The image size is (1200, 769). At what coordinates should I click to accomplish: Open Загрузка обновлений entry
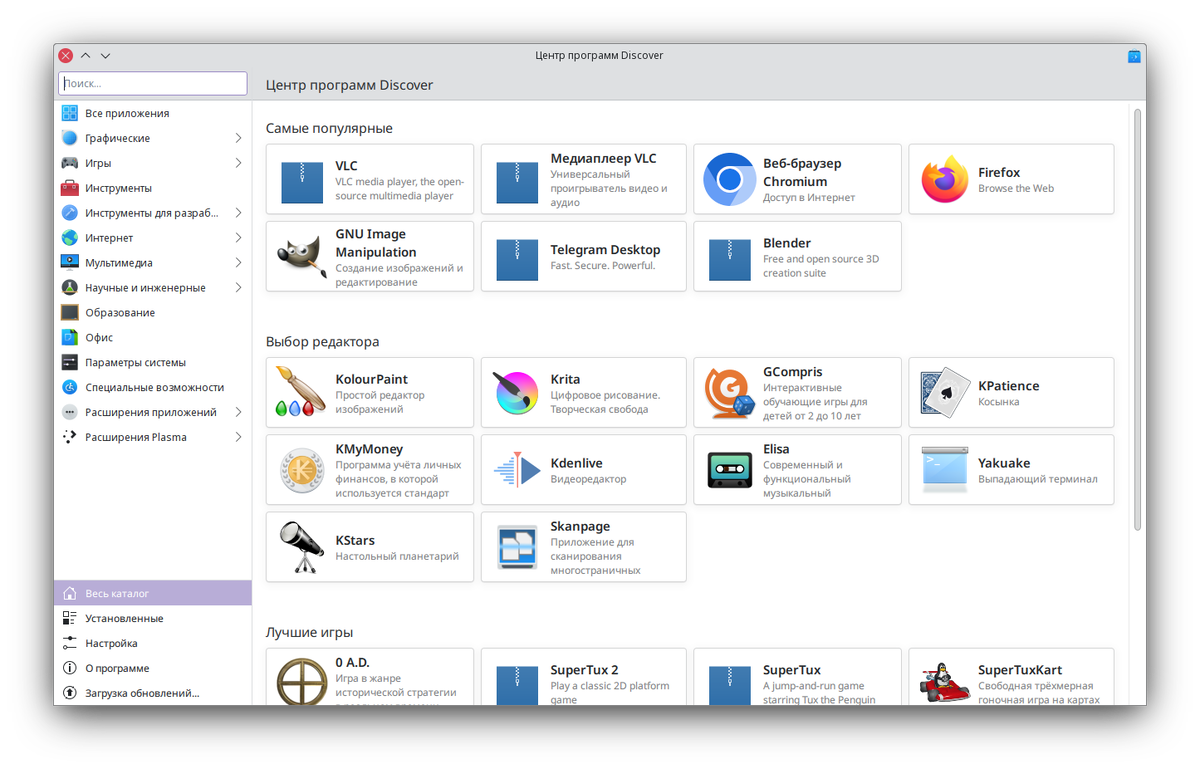tap(153, 693)
